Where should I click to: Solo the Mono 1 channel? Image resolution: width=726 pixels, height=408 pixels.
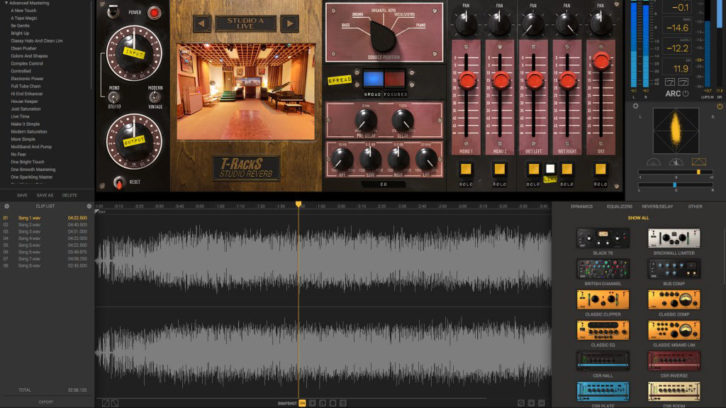point(466,169)
